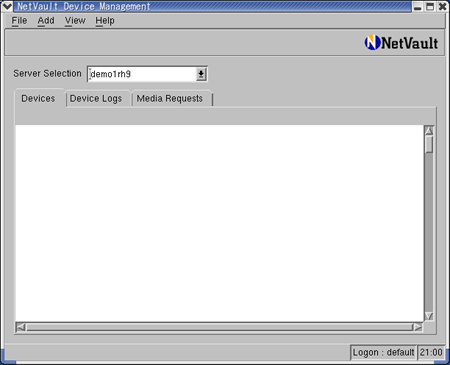Click the horizontal scrollbar right arrow
Image resolution: width=450 pixels, height=365 pixels.
(418, 327)
